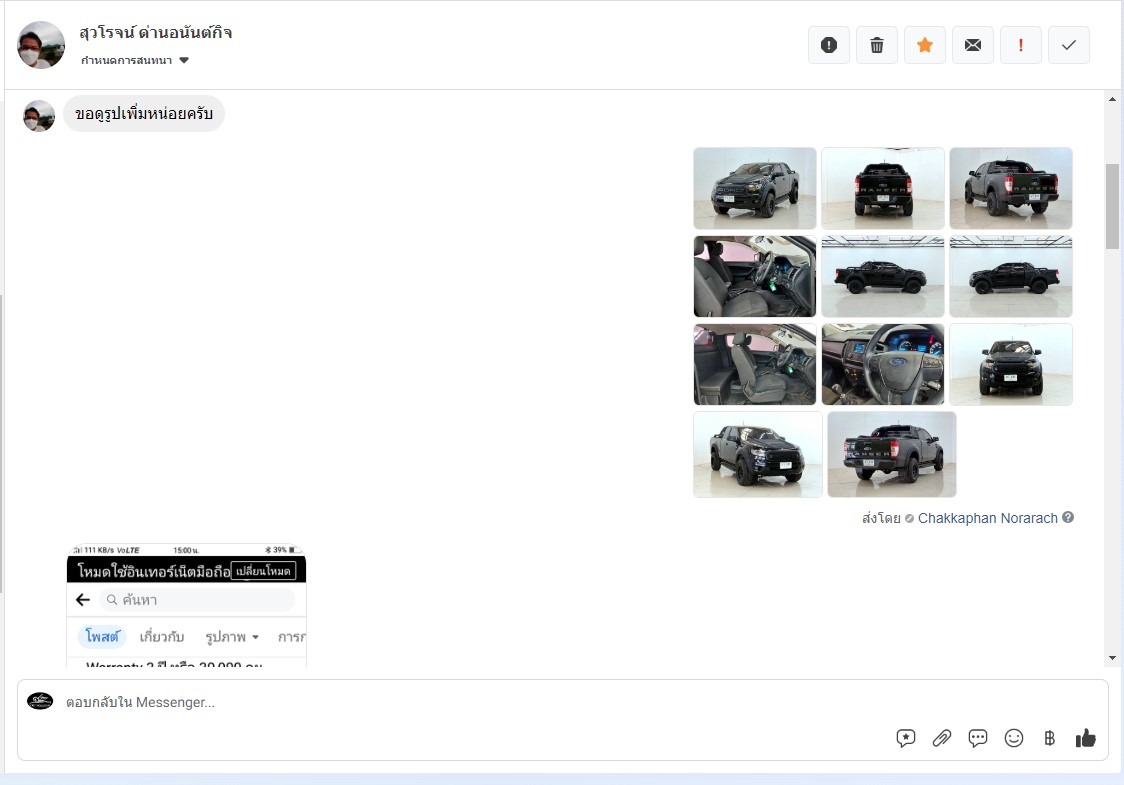Click page logo beside reply field
Image resolution: width=1124 pixels, height=785 pixels.
[40, 701]
